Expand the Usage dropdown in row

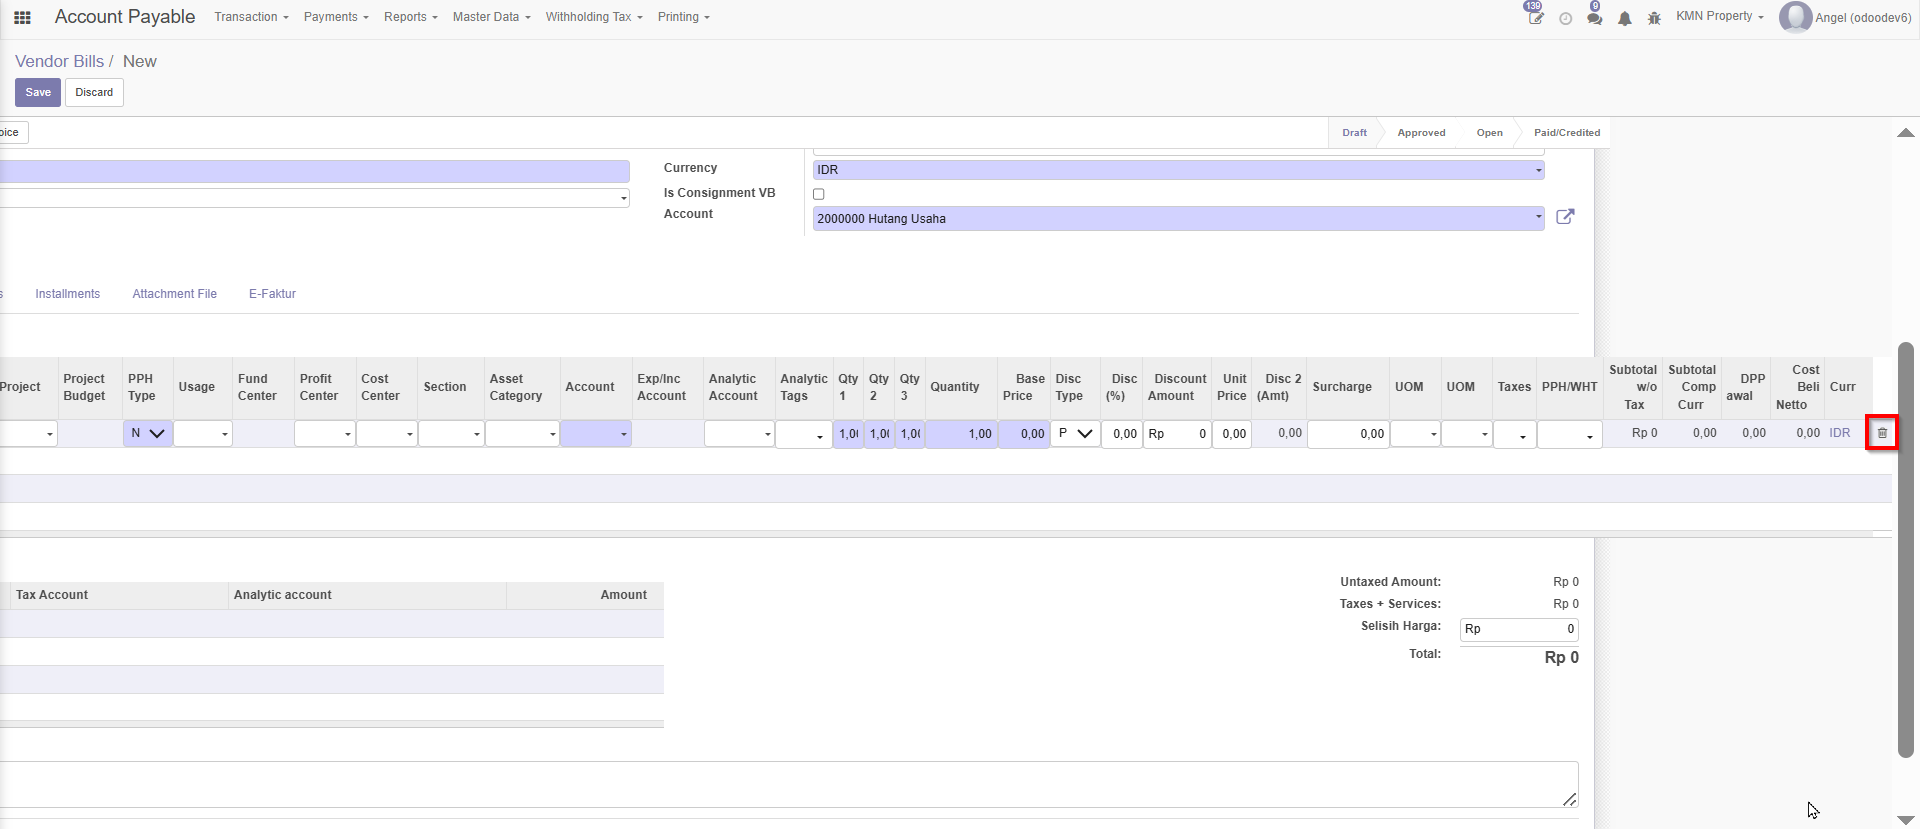pyautogui.click(x=203, y=434)
